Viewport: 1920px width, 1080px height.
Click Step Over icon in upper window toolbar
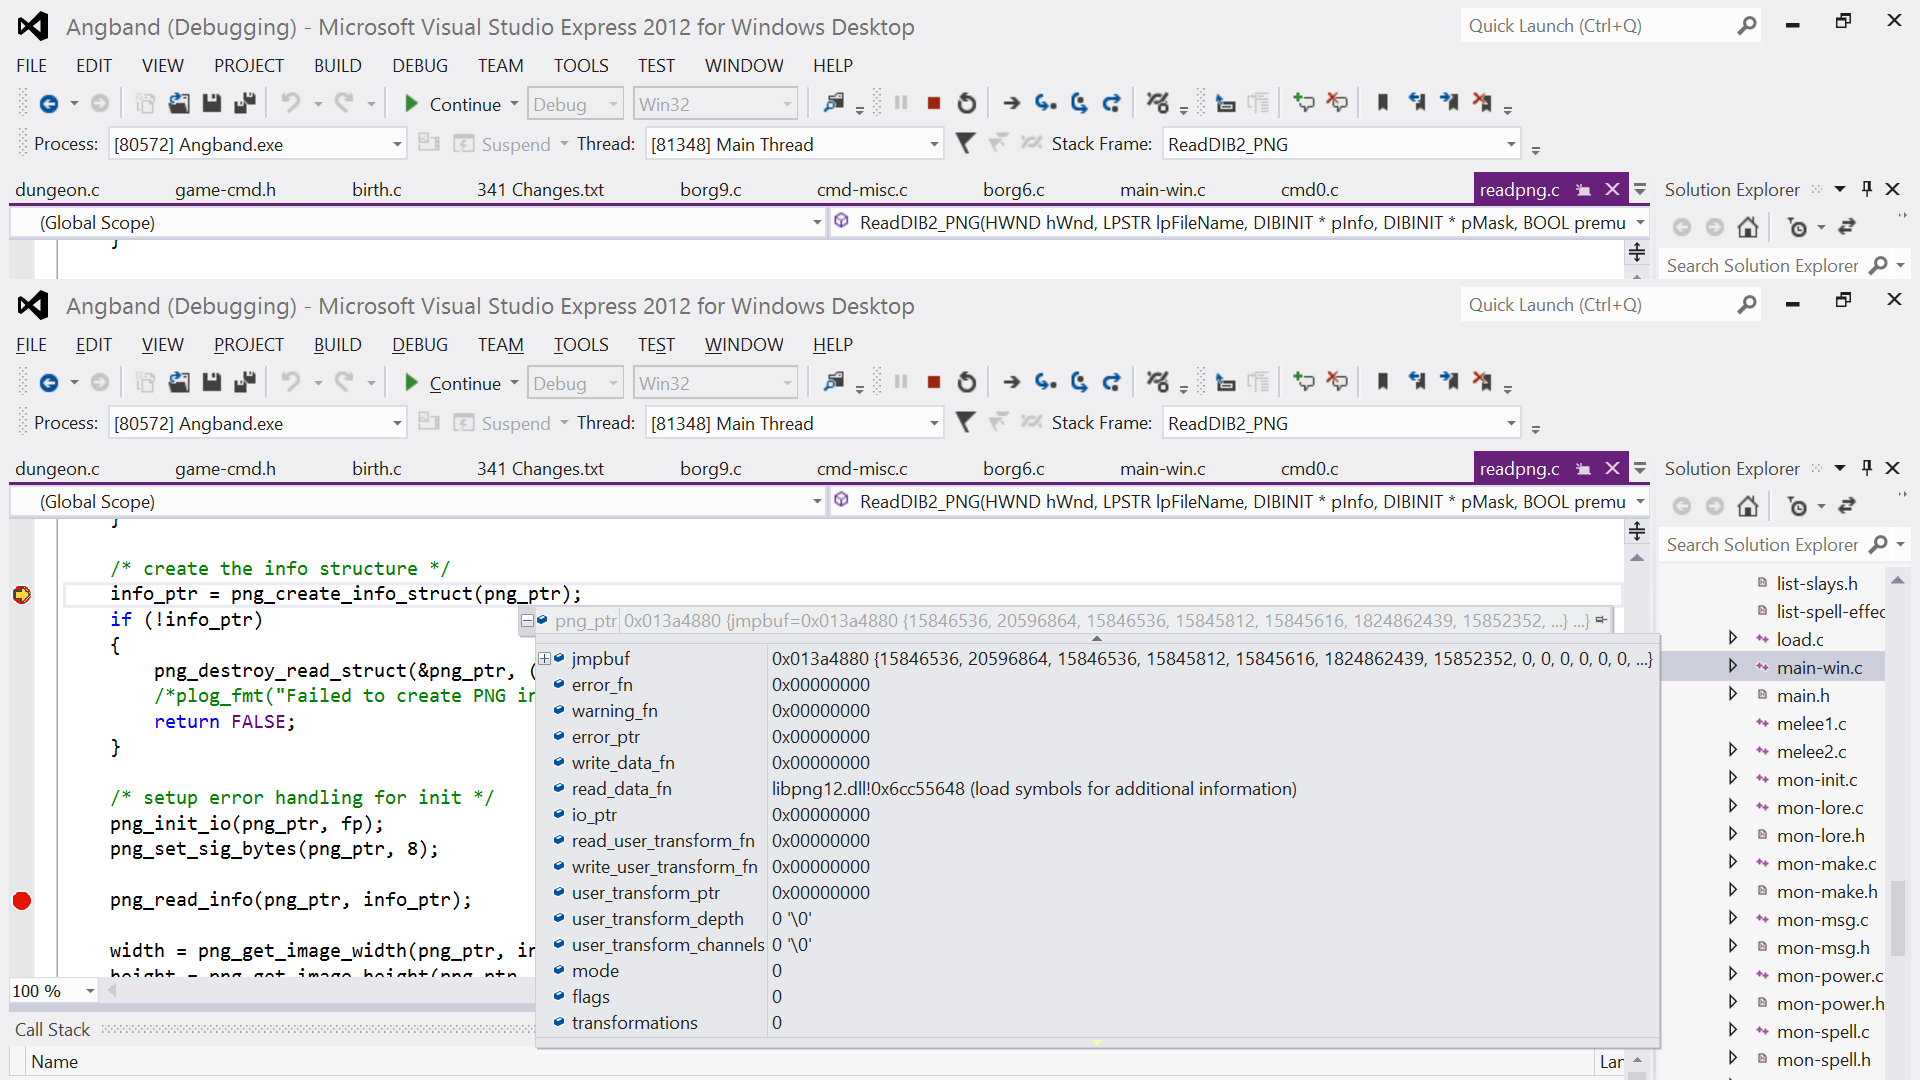1079,103
